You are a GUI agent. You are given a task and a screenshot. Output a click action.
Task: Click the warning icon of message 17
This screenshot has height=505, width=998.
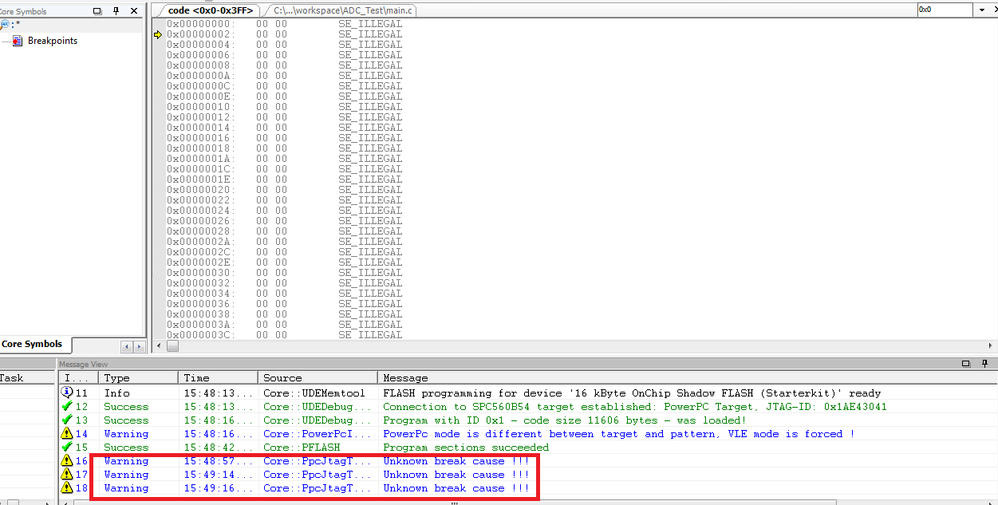67,474
